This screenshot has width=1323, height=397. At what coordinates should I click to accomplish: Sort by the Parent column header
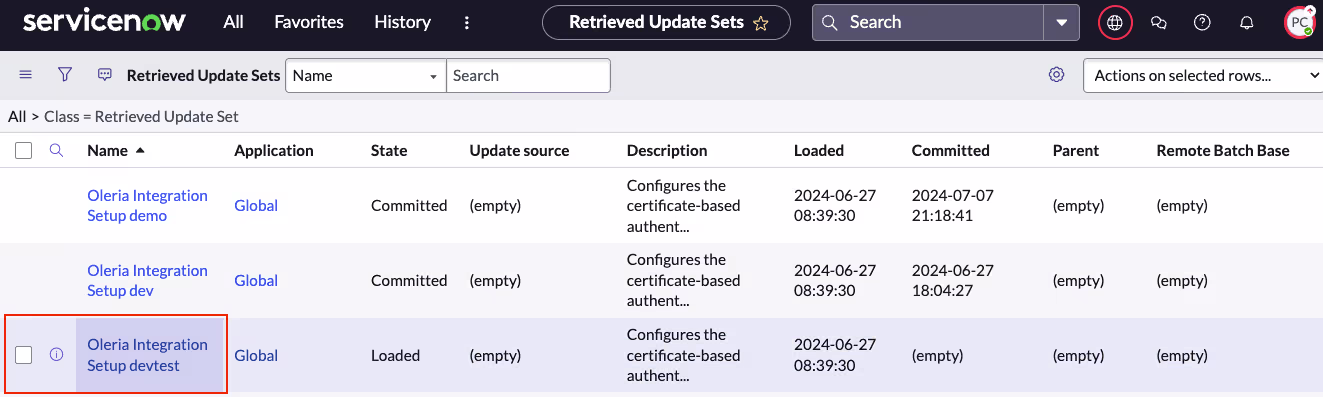click(1076, 151)
